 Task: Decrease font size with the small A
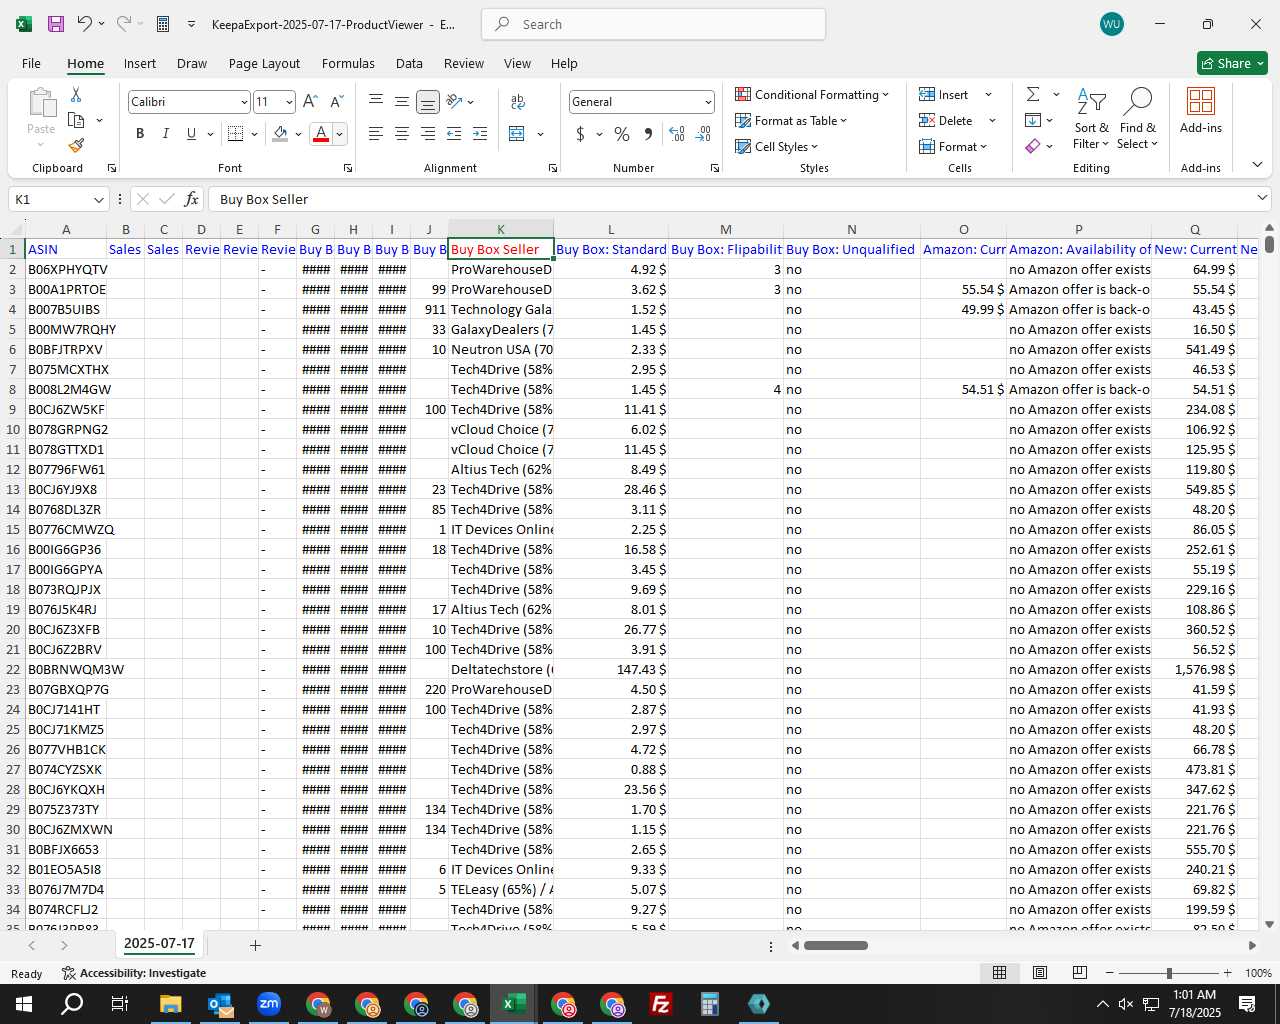pos(336,102)
